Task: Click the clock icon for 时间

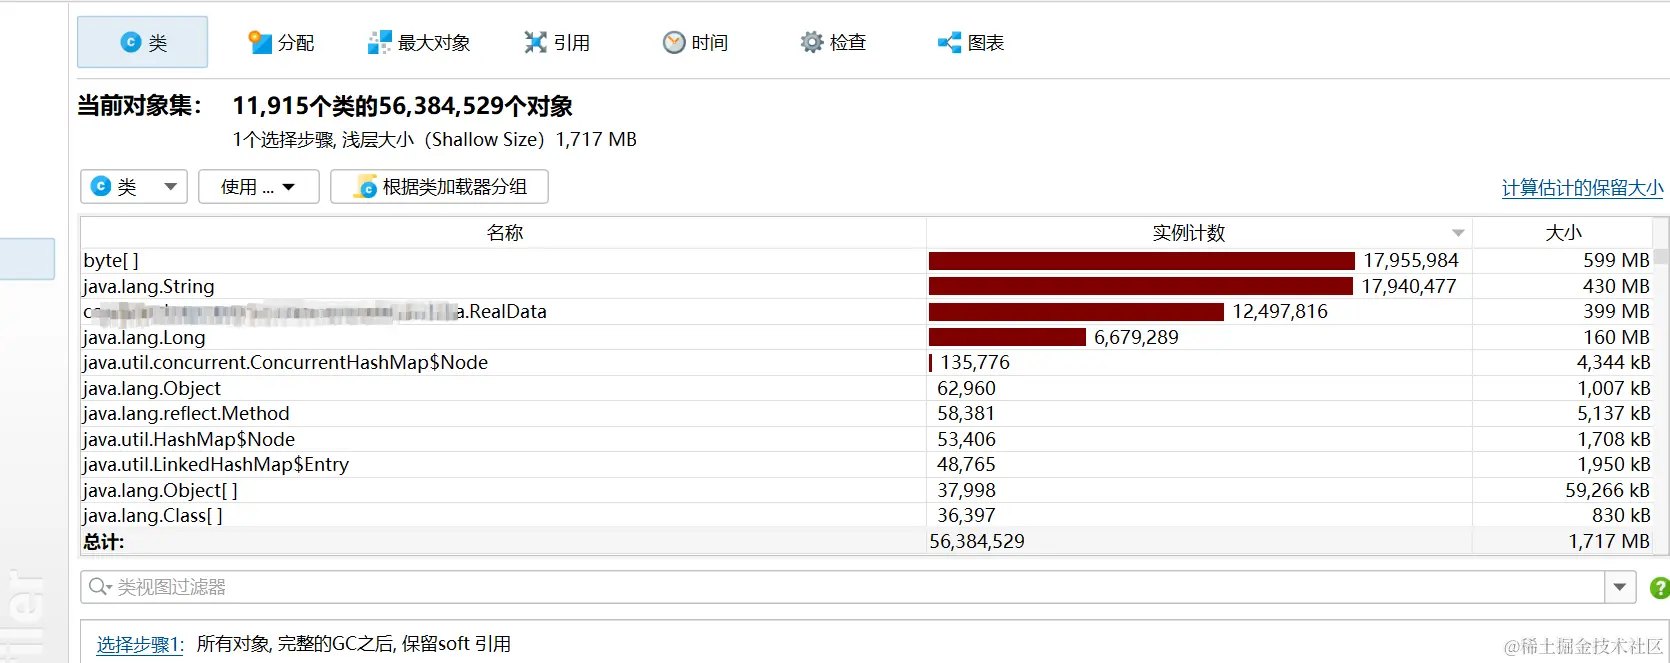Action: point(674,42)
